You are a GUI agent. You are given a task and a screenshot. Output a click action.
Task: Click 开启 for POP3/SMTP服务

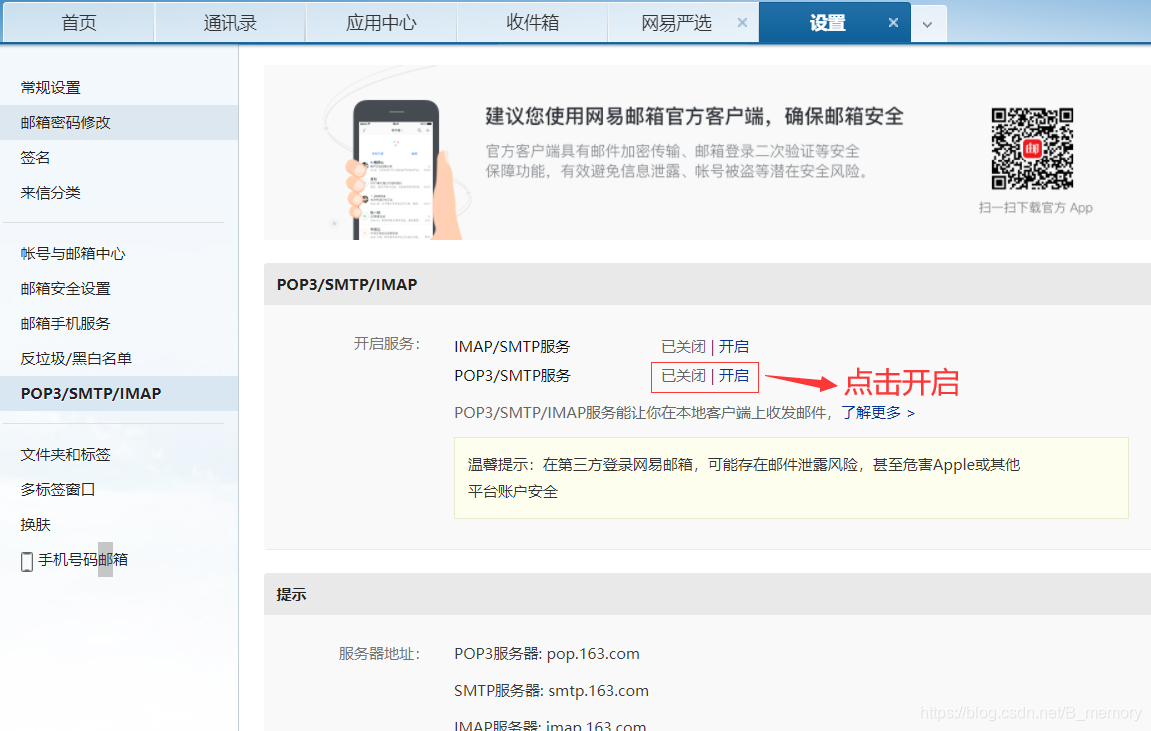click(733, 376)
